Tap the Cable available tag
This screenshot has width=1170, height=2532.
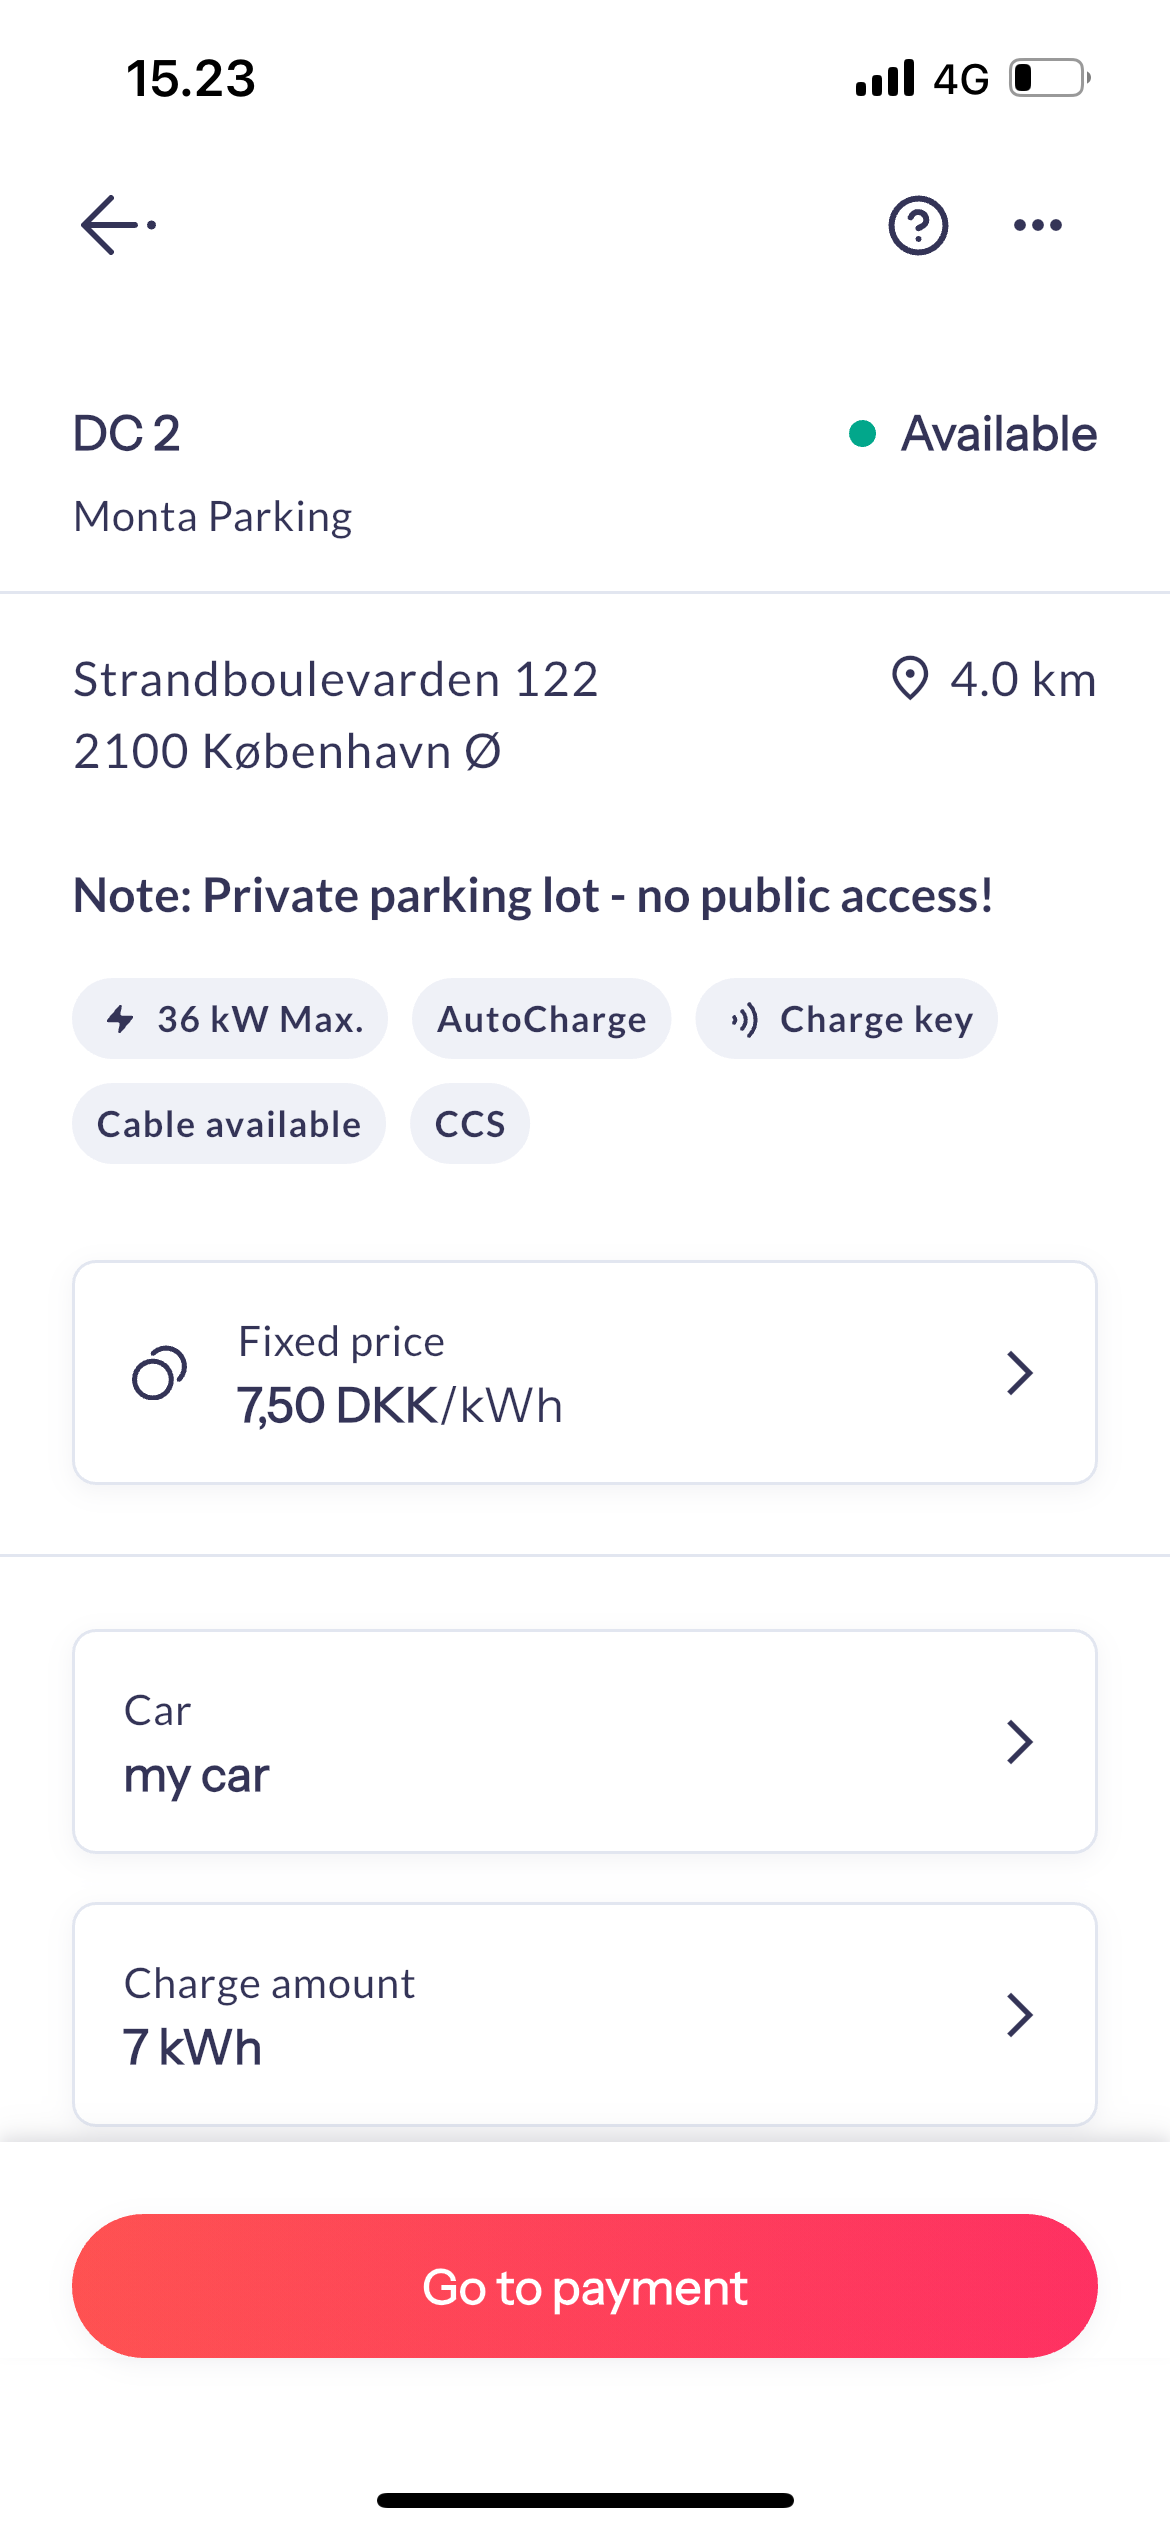click(x=229, y=1124)
